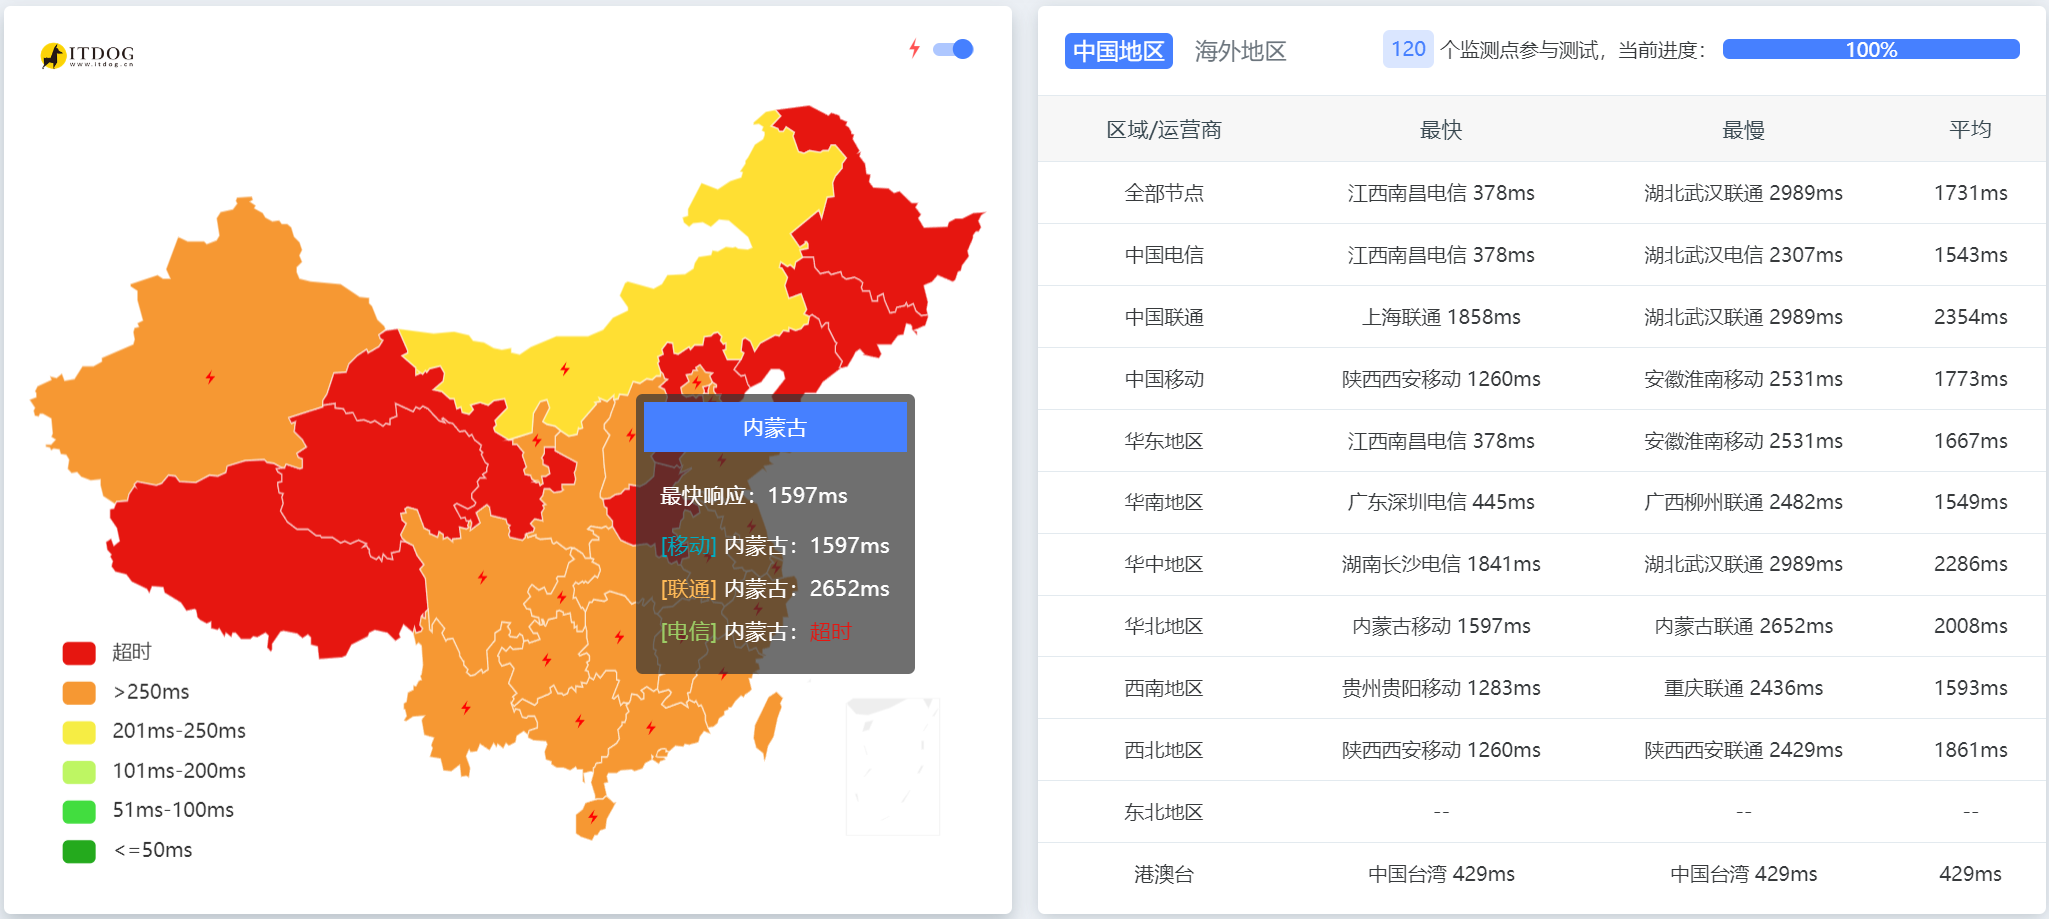Select the 西北地区 row label
The image size is (2049, 919).
coord(1164,750)
